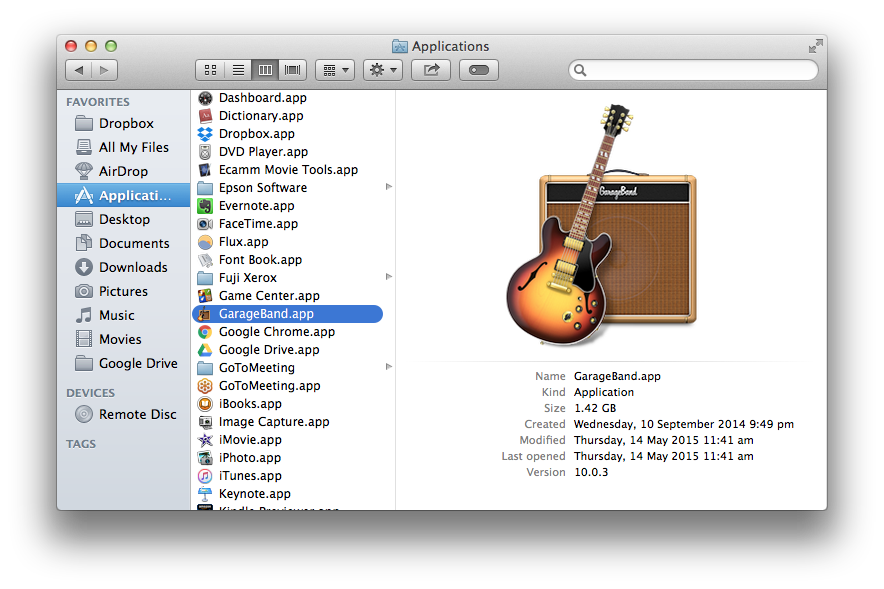Click the iTunes.app icon in list
Screen dimensions: 884x589
205,476
